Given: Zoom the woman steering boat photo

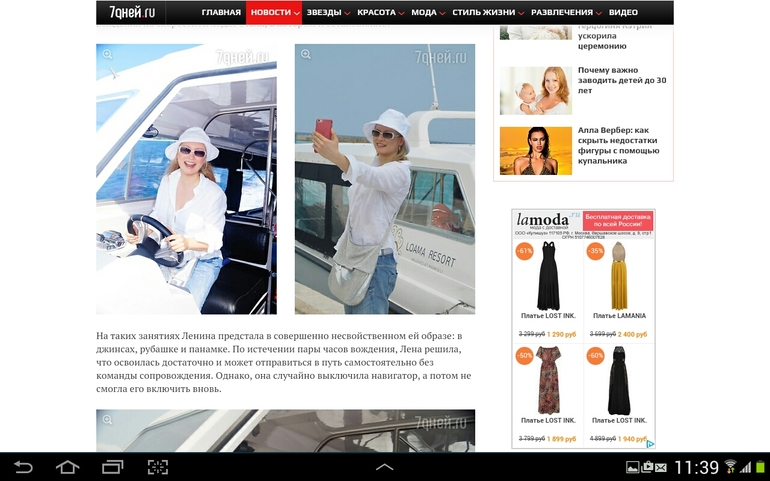Looking at the screenshot, I should tap(107, 54).
